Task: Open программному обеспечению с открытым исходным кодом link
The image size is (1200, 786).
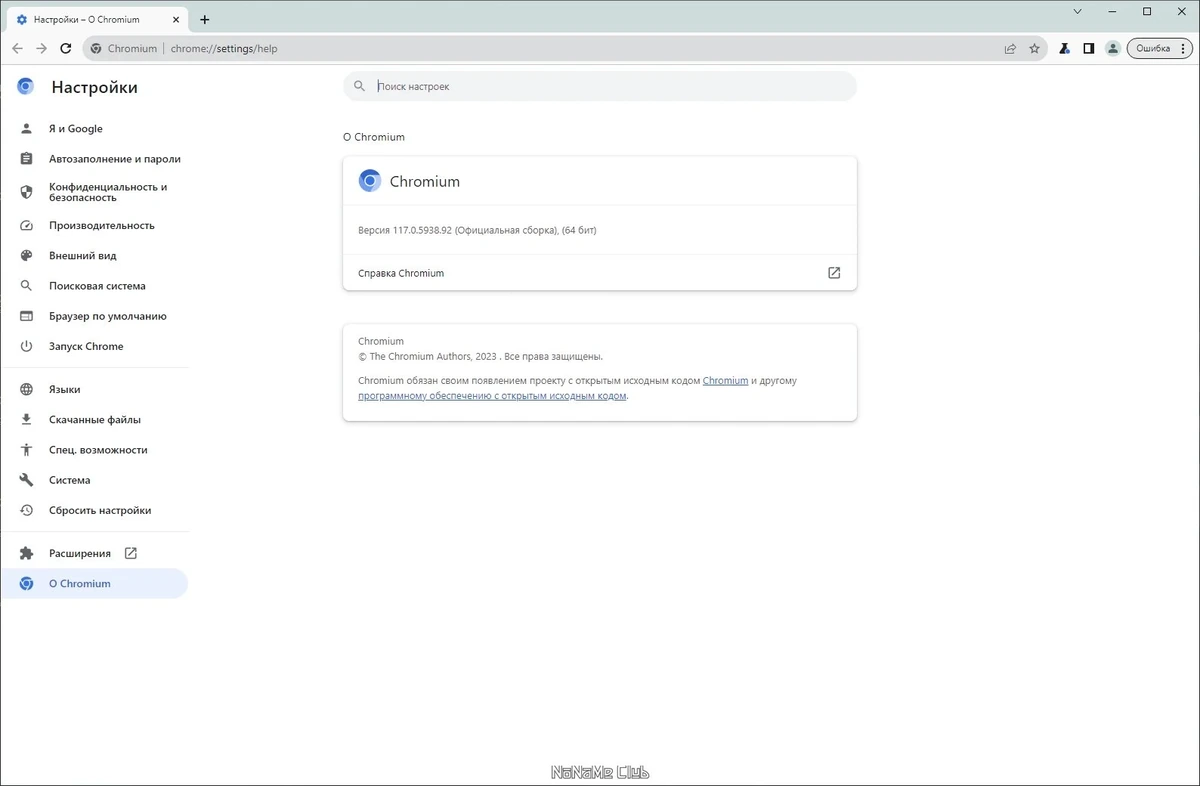Action: tap(492, 396)
